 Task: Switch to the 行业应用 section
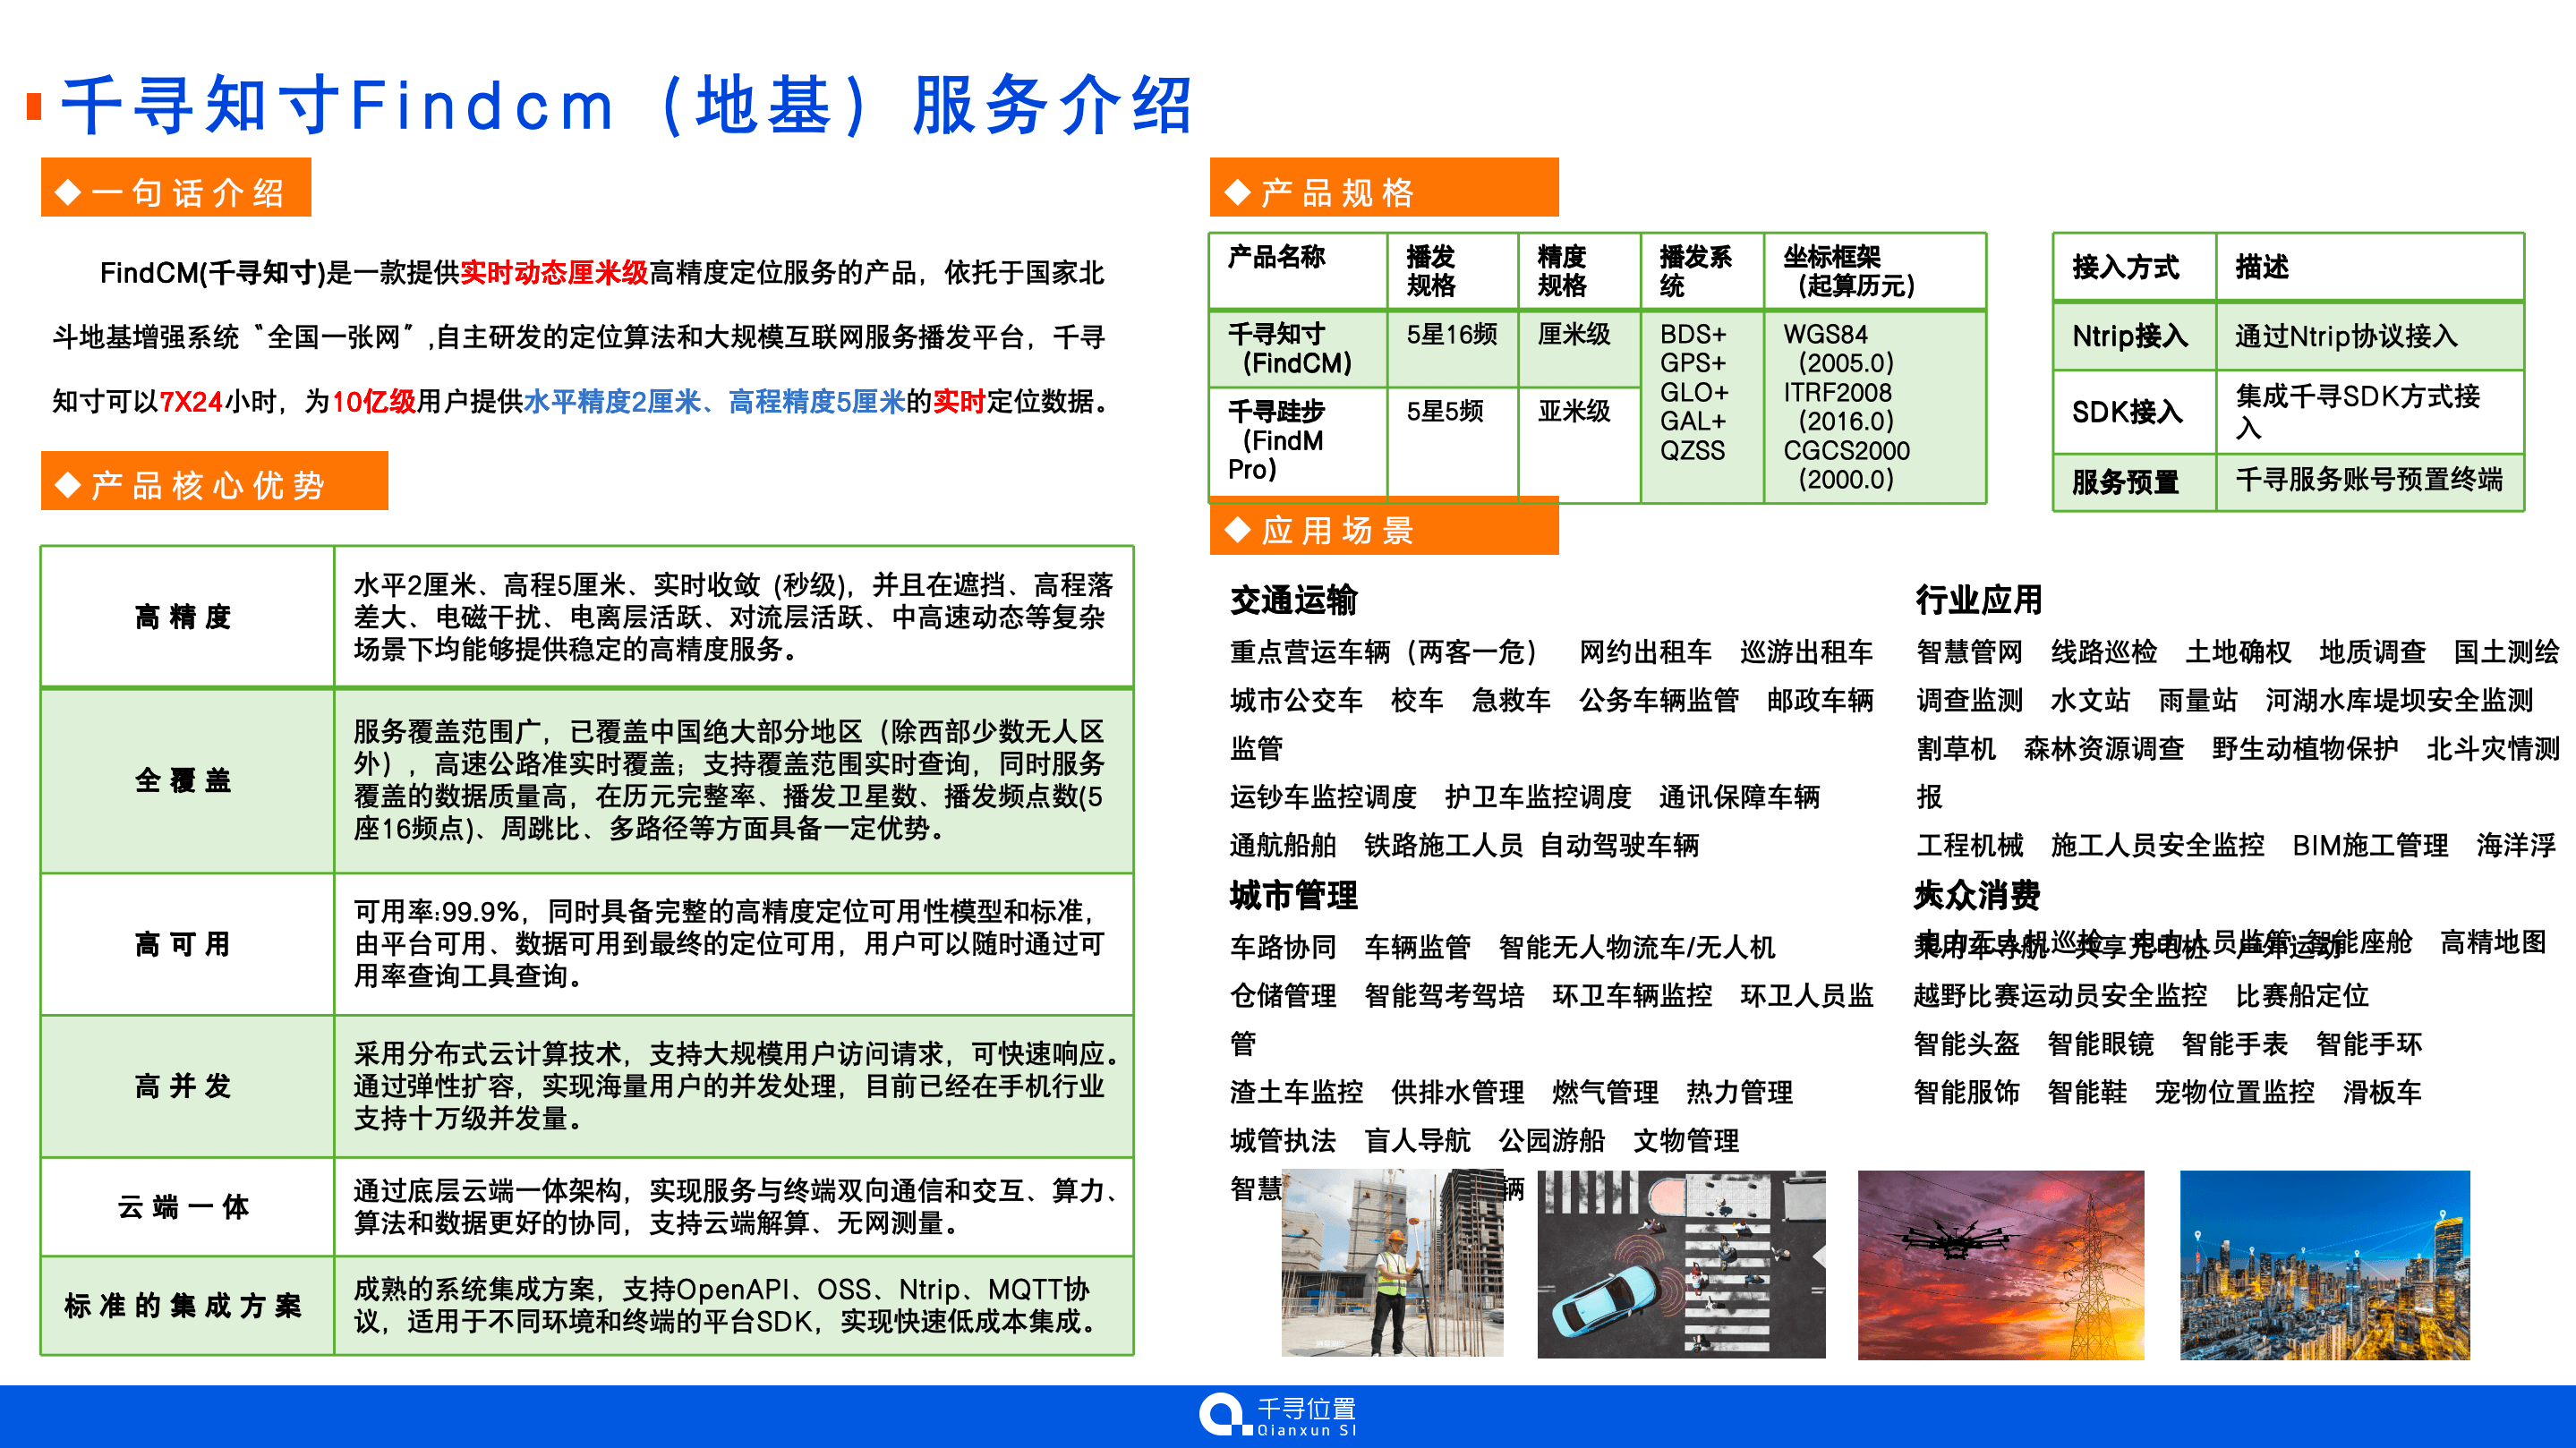(x=1978, y=601)
